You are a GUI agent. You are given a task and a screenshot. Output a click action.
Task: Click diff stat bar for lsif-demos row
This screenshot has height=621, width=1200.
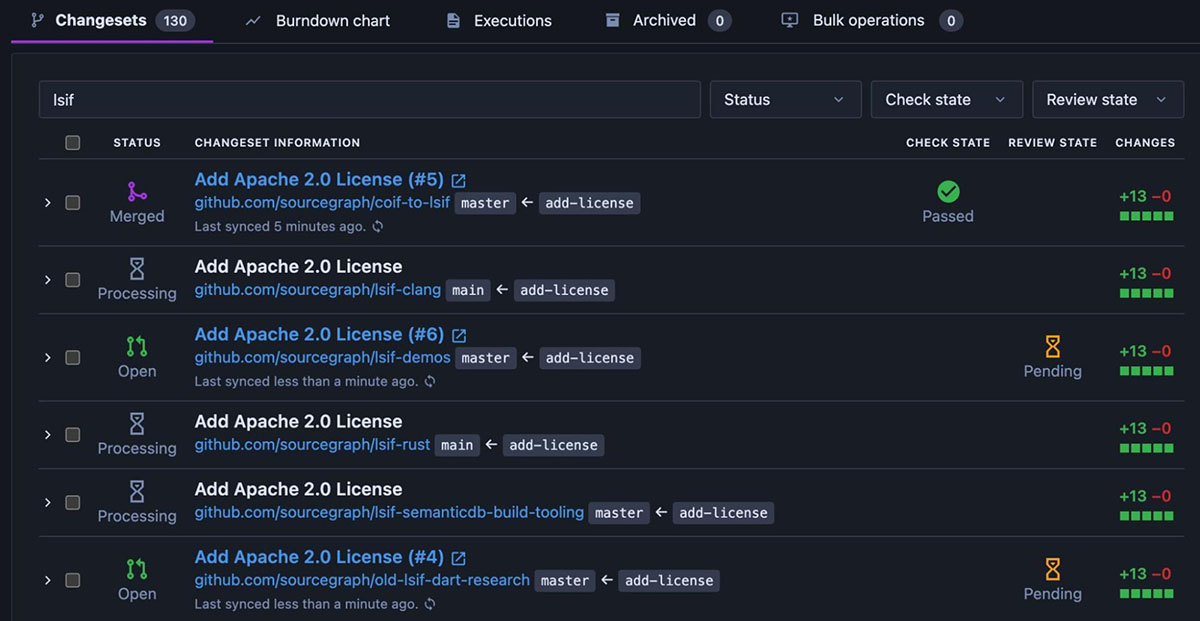pos(1146,371)
